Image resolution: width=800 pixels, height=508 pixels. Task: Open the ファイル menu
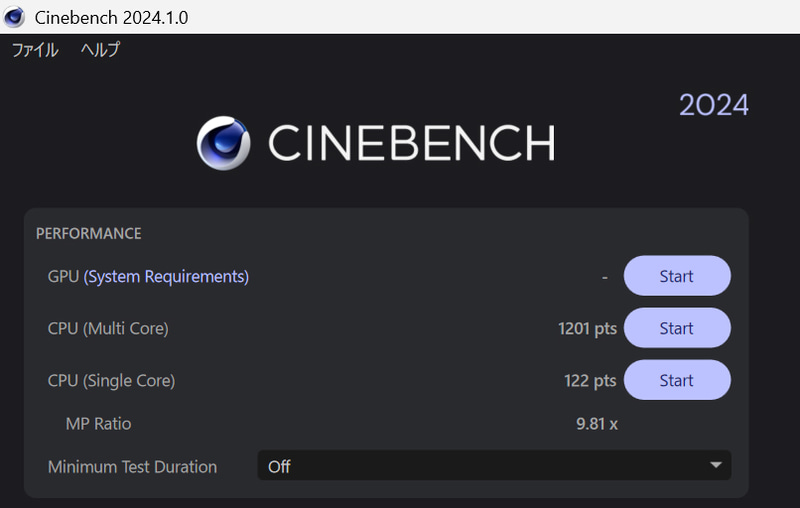[x=35, y=50]
